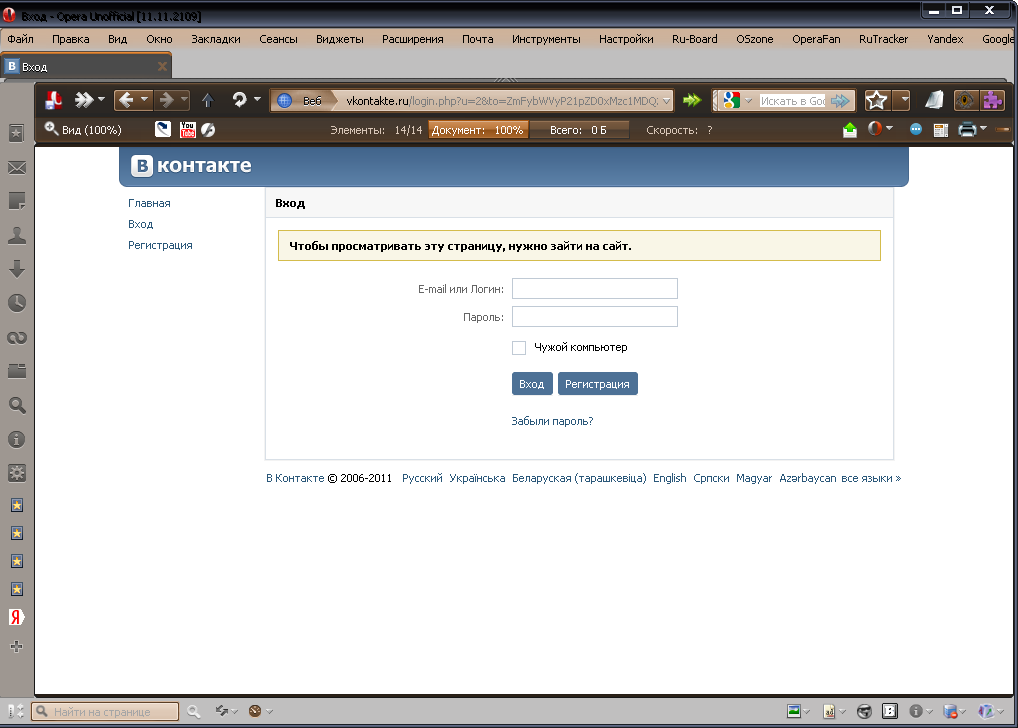1018x728 pixels.
Task: Open the 'Главная' link in the left menu
Action: [149, 203]
